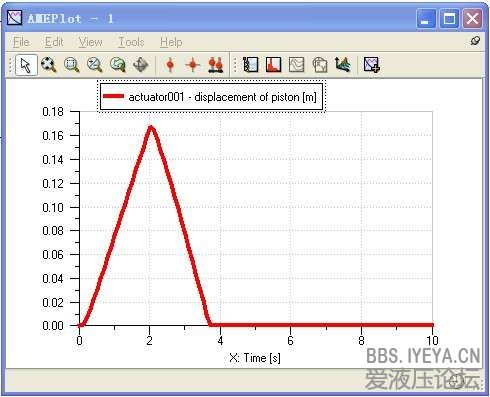Image resolution: width=490 pixels, height=397 pixels.
Task: Click the zoom-to-fit magnifier icon
Action: point(49,65)
